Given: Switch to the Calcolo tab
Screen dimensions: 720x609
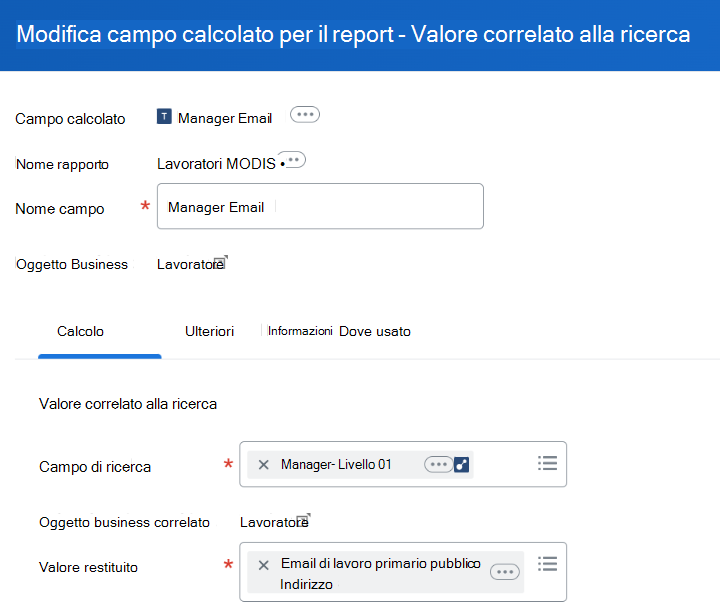Looking at the screenshot, I should [x=80, y=331].
